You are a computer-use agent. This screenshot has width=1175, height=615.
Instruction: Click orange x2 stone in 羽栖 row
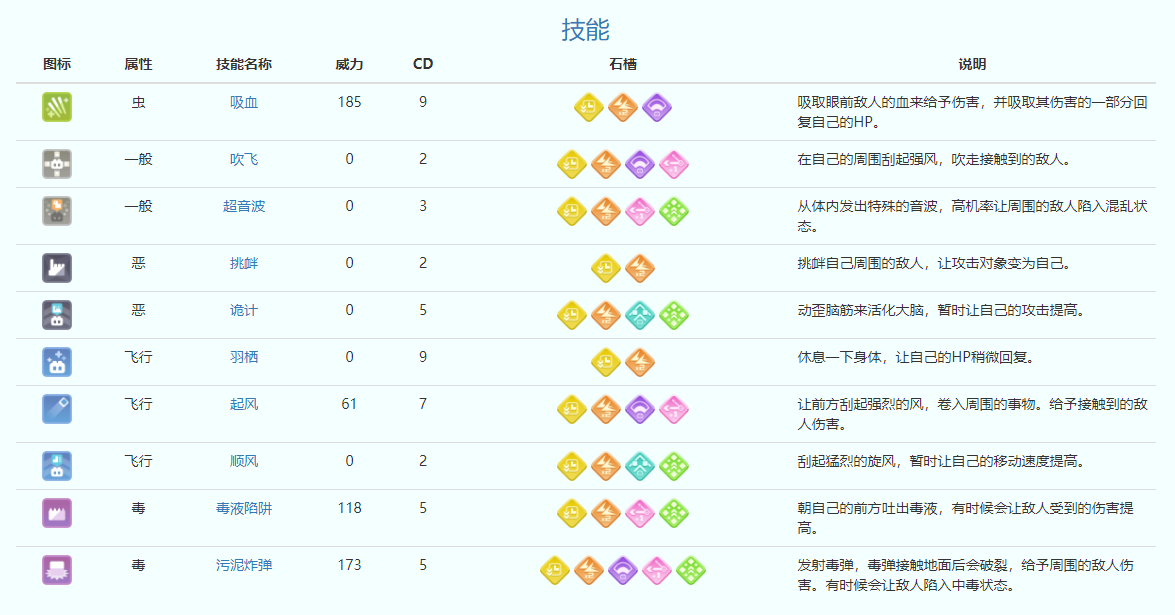tap(640, 363)
